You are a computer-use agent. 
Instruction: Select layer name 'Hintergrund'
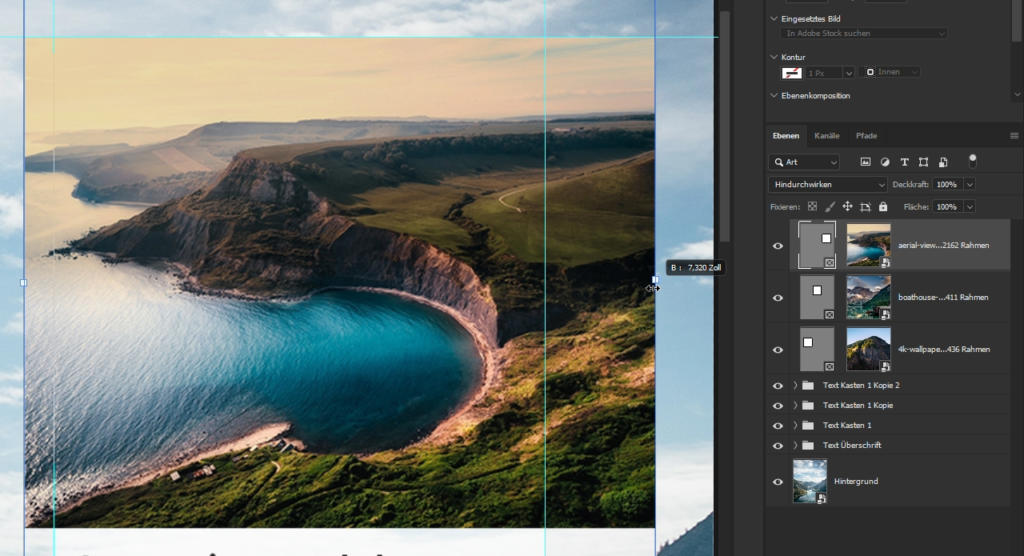[856, 482]
